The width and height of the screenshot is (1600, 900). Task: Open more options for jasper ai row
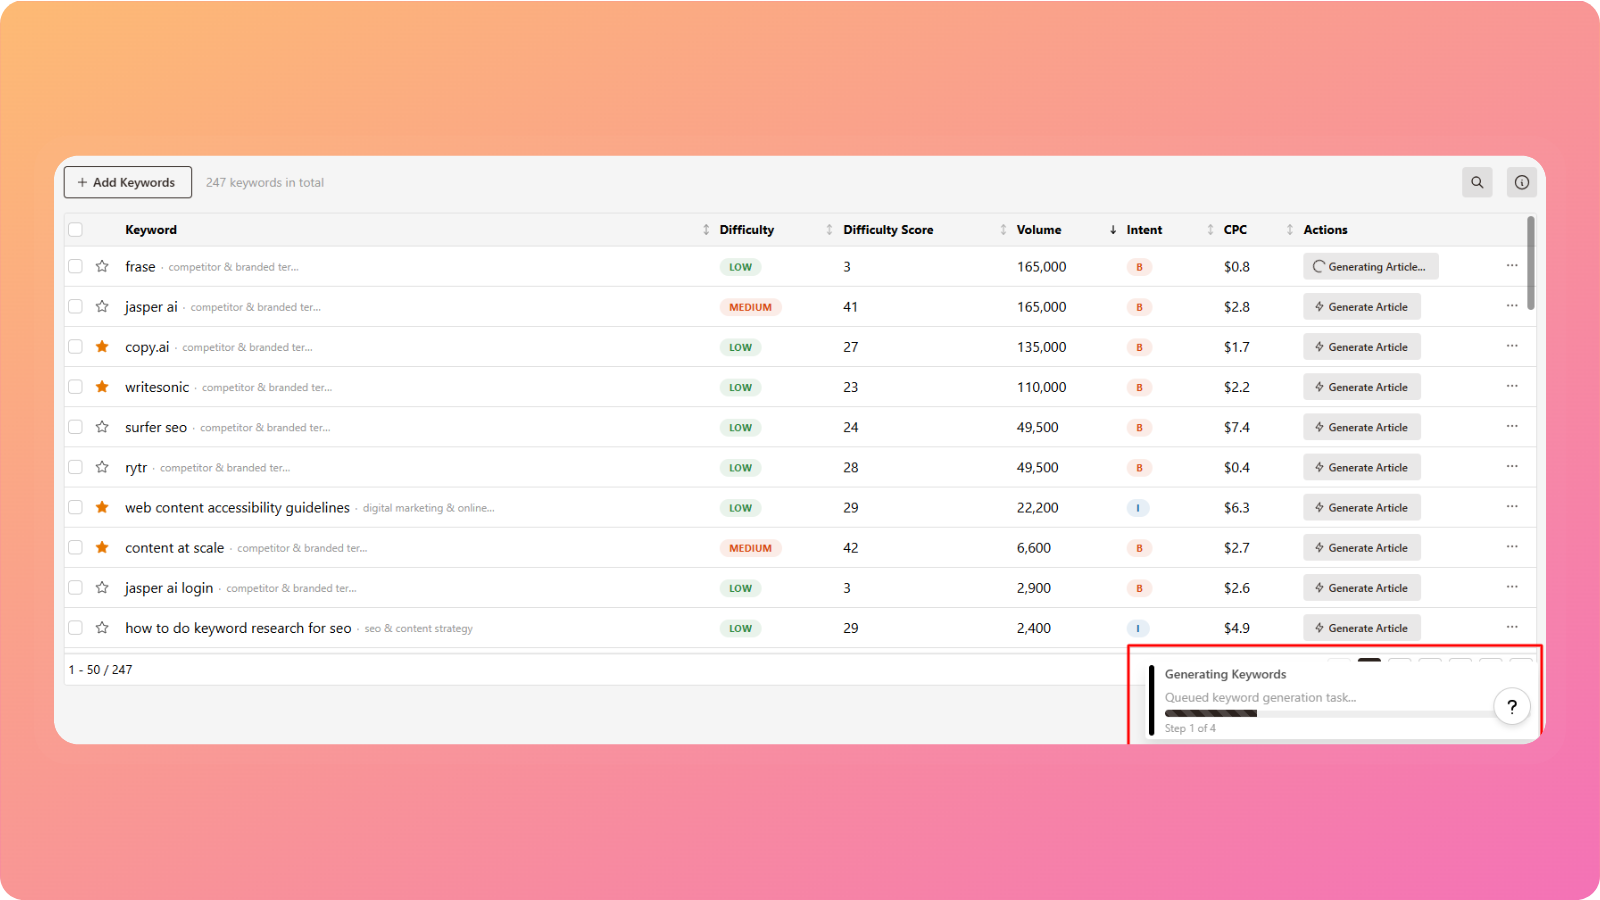pos(1511,306)
